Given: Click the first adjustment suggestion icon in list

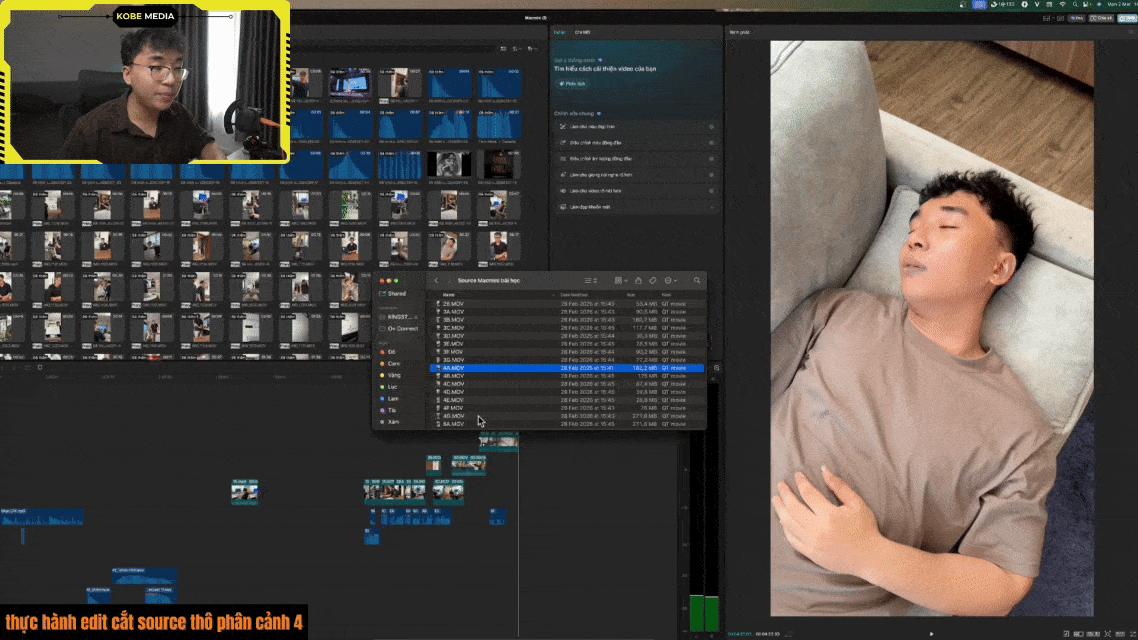Looking at the screenshot, I should pyautogui.click(x=563, y=127).
